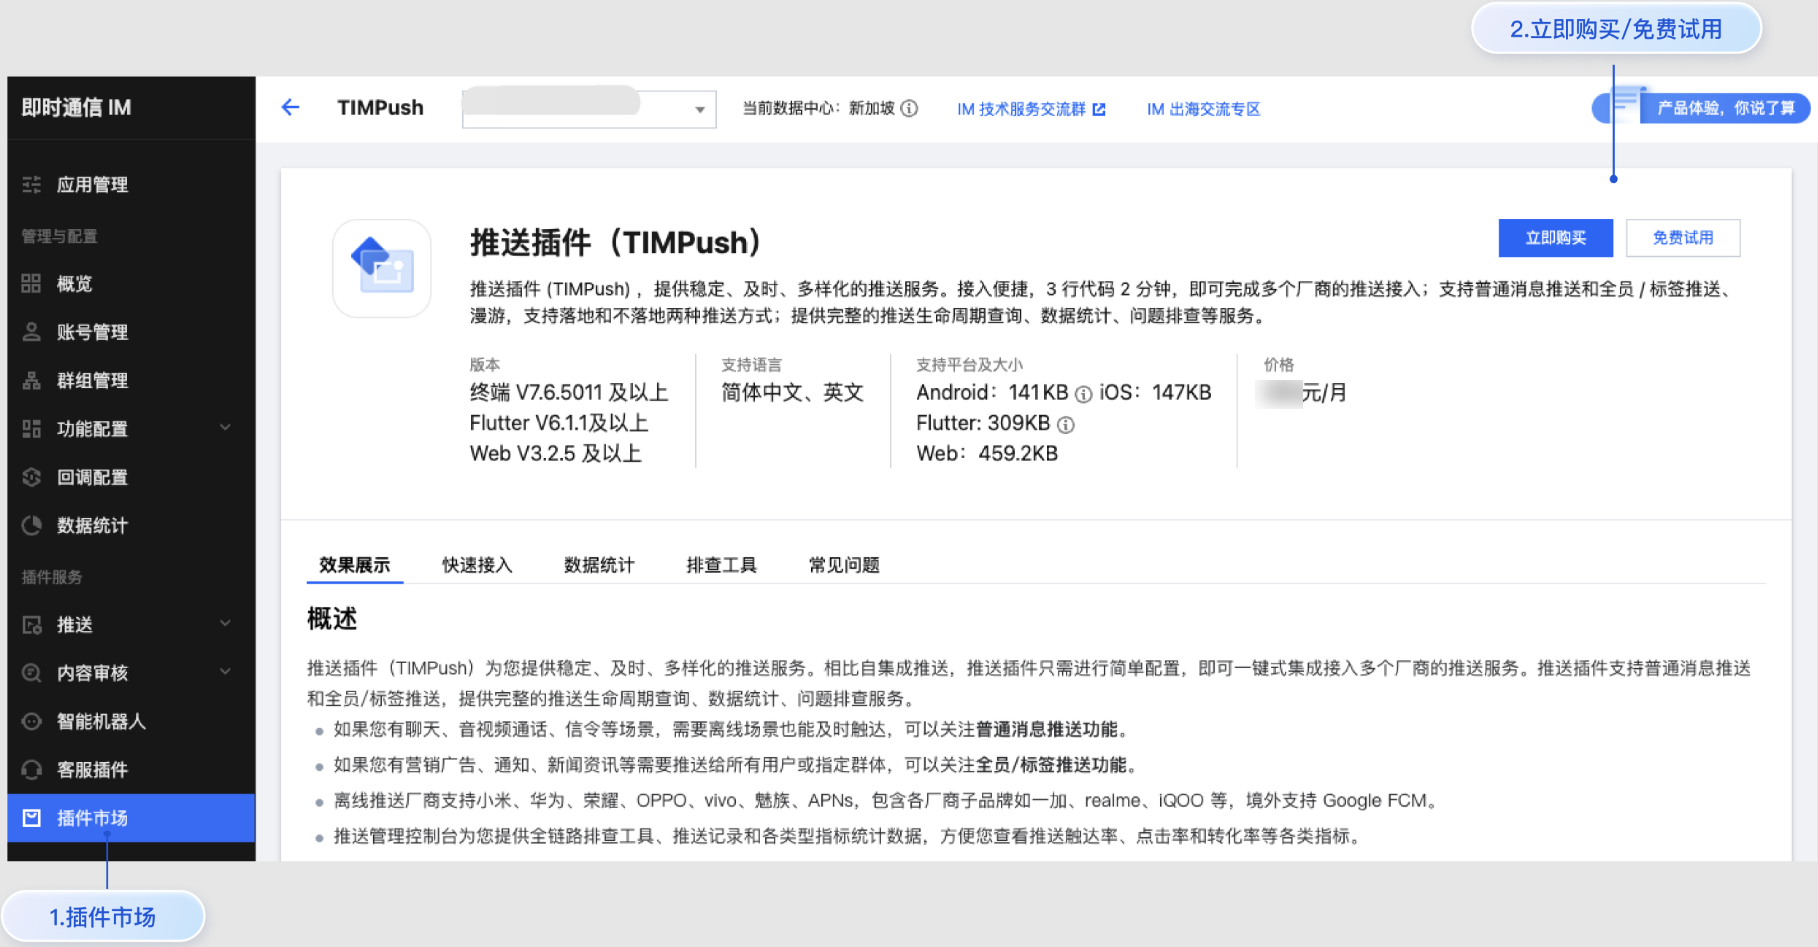Click the info icon beside 新加坡 data center
1818x947 pixels.
pyautogui.click(x=909, y=108)
